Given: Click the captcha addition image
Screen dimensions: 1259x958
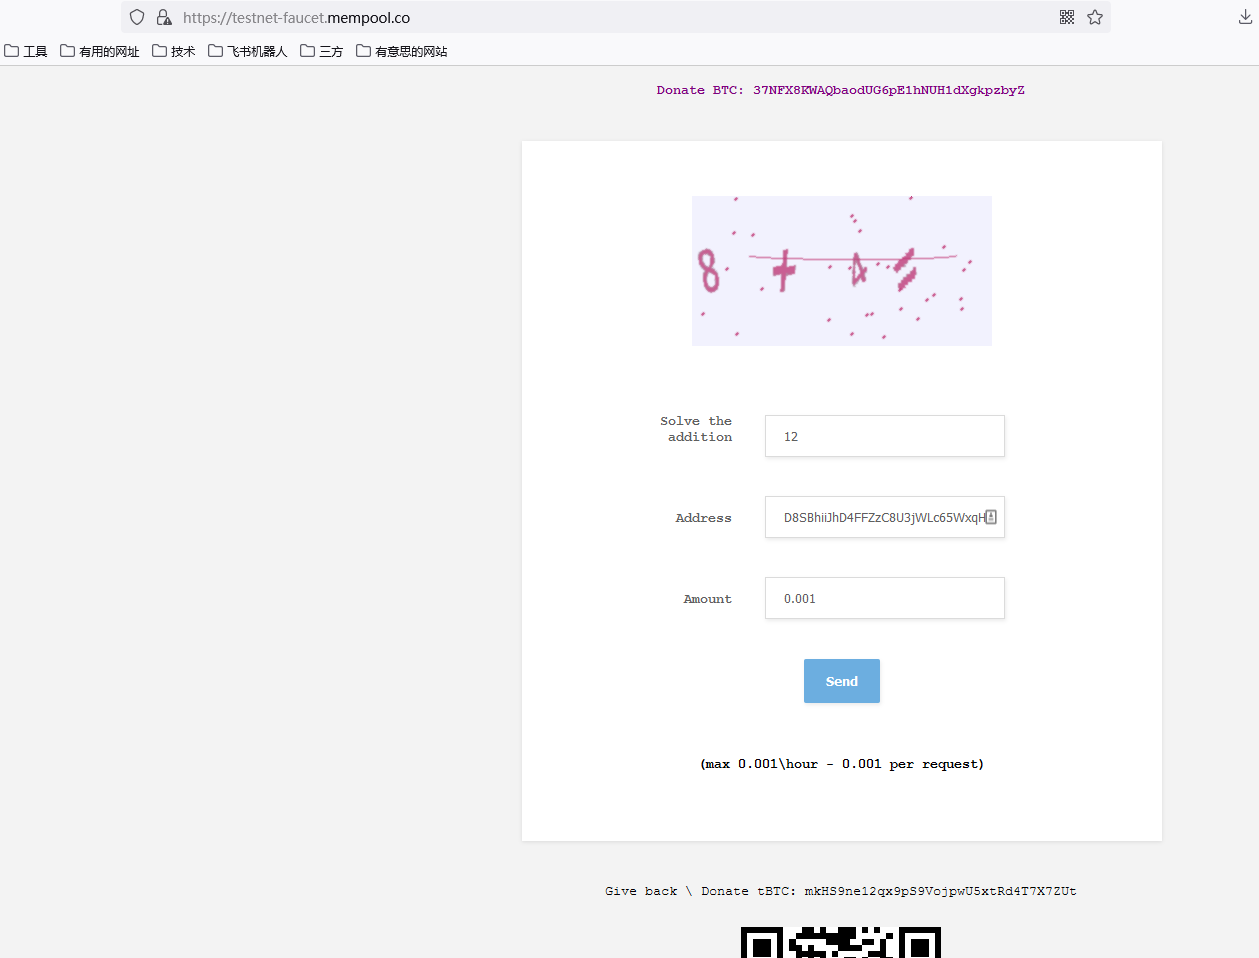Looking at the screenshot, I should 842,271.
